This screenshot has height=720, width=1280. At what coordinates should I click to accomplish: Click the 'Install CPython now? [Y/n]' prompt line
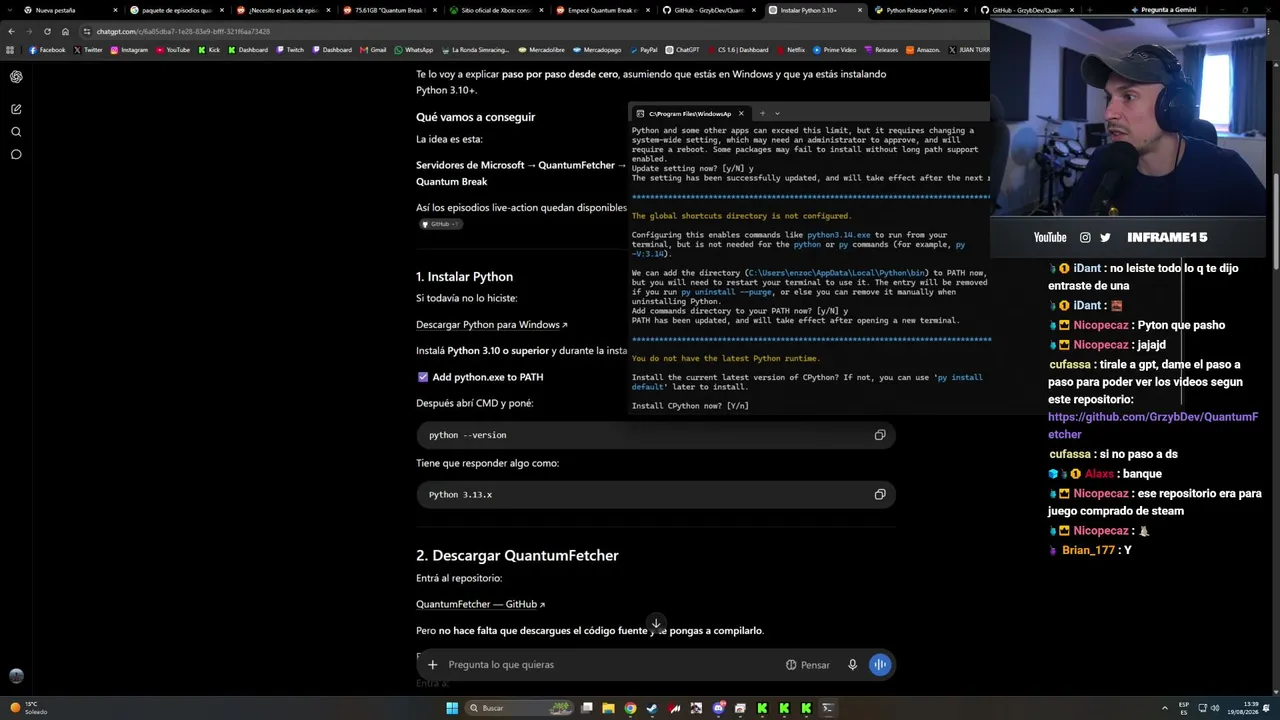[690, 406]
